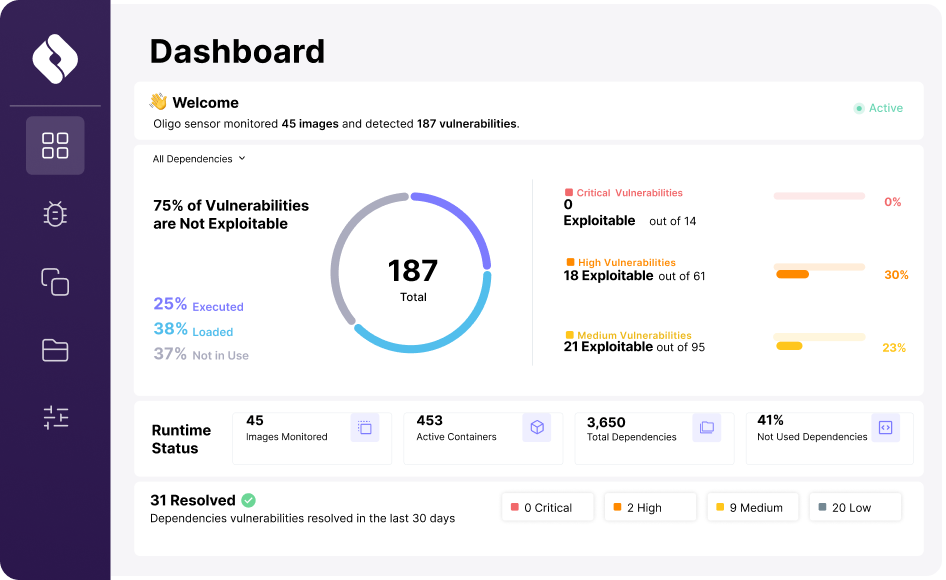946x580 pixels.
Task: Toggle the Active status indicator
Action: pyautogui.click(x=877, y=107)
